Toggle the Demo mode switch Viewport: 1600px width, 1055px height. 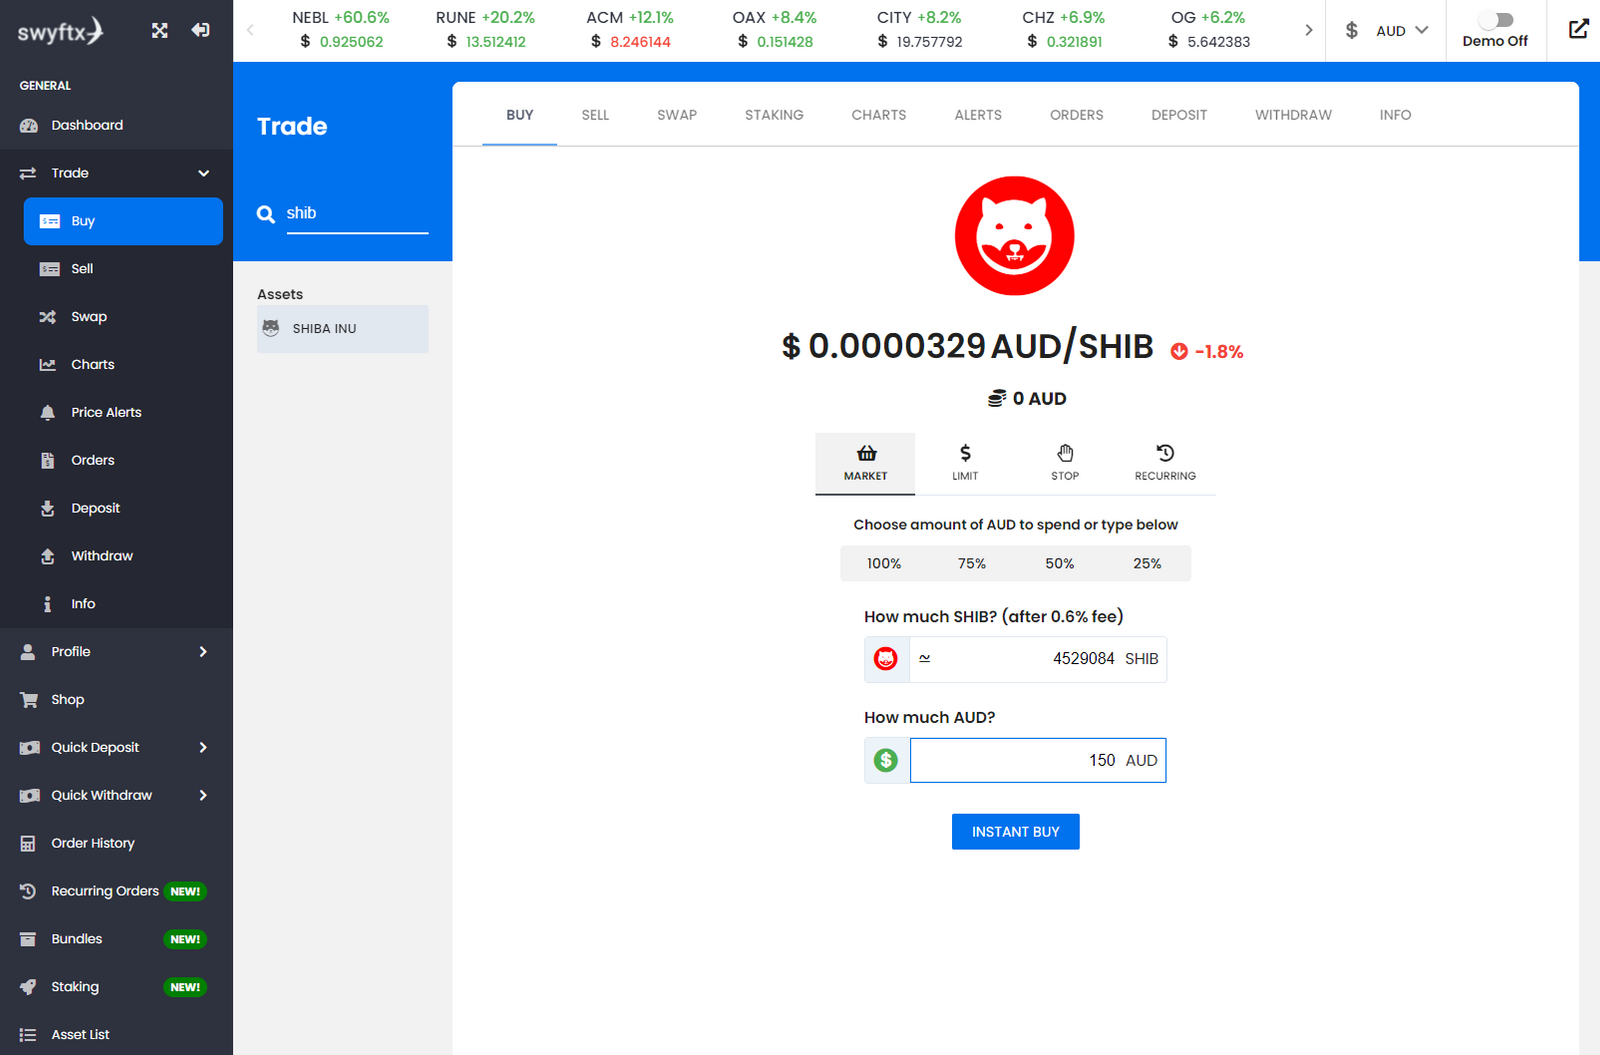click(1496, 20)
